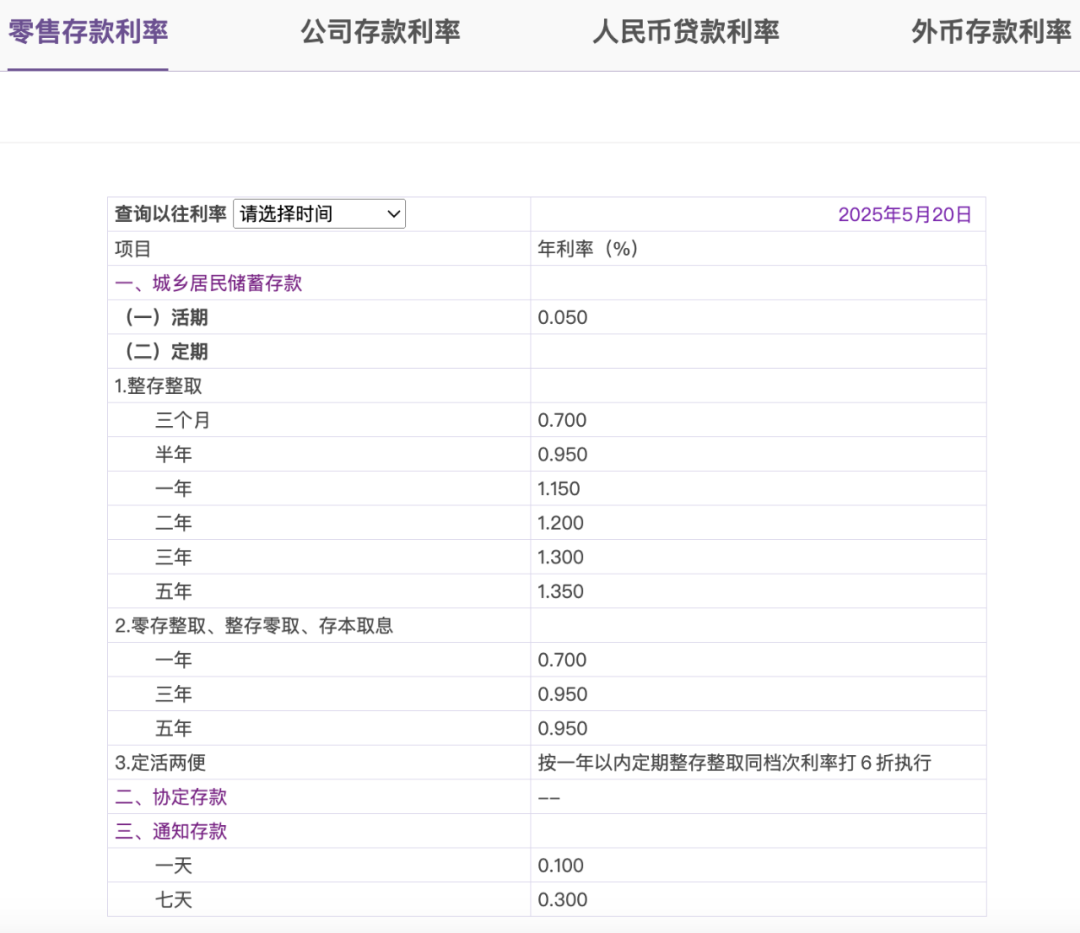Click 三个月 row label
Image resolution: width=1080 pixels, height=933 pixels.
click(183, 420)
